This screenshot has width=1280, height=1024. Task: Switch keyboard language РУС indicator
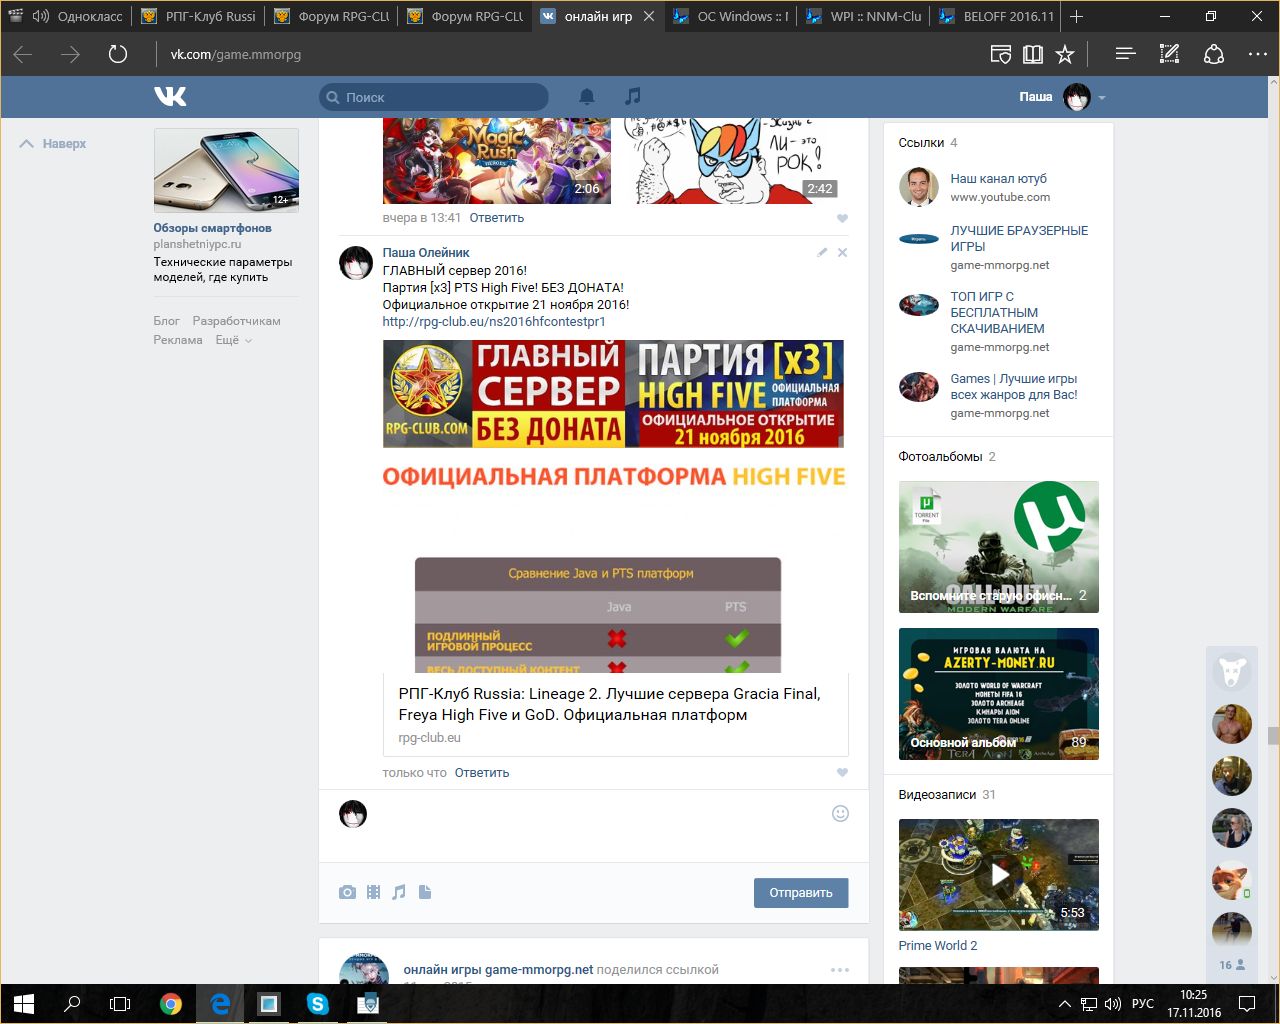coord(1142,1003)
